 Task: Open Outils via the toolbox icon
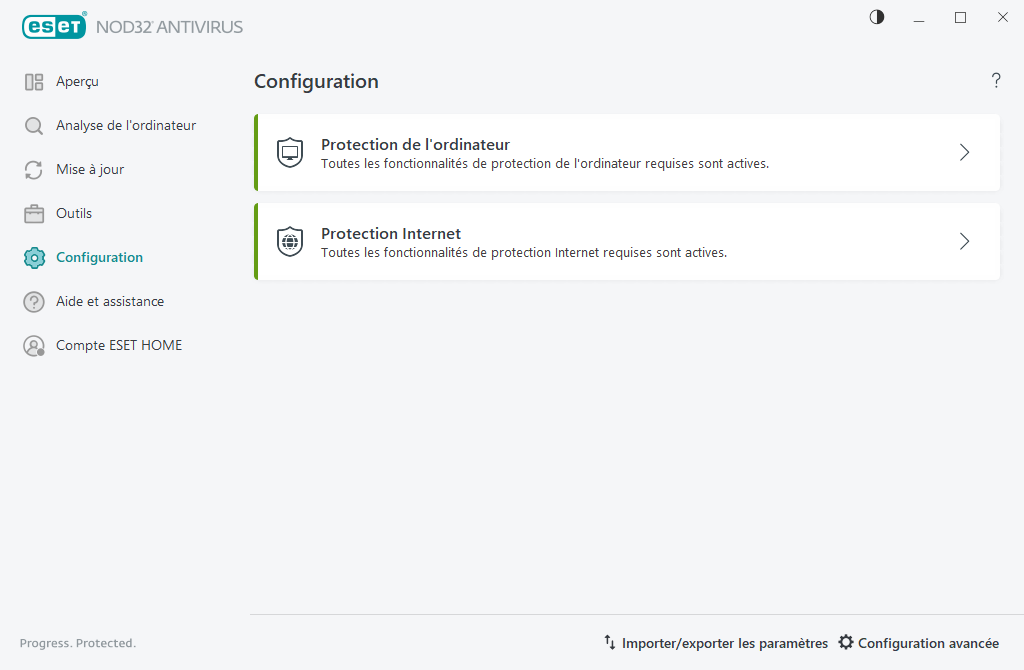tap(35, 213)
